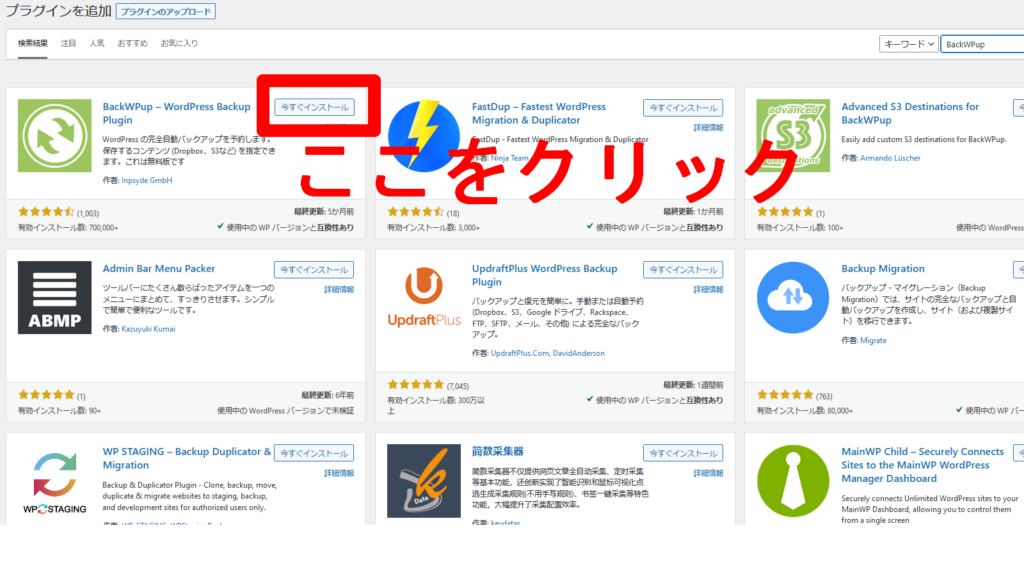
Task: Visit author Migrate link
Action: (873, 340)
